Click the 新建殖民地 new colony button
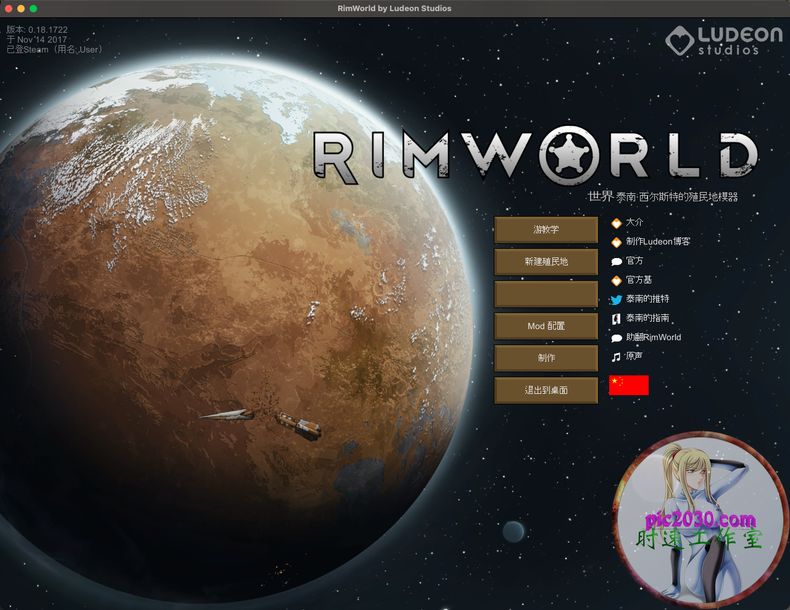This screenshot has width=790, height=610. click(x=546, y=262)
